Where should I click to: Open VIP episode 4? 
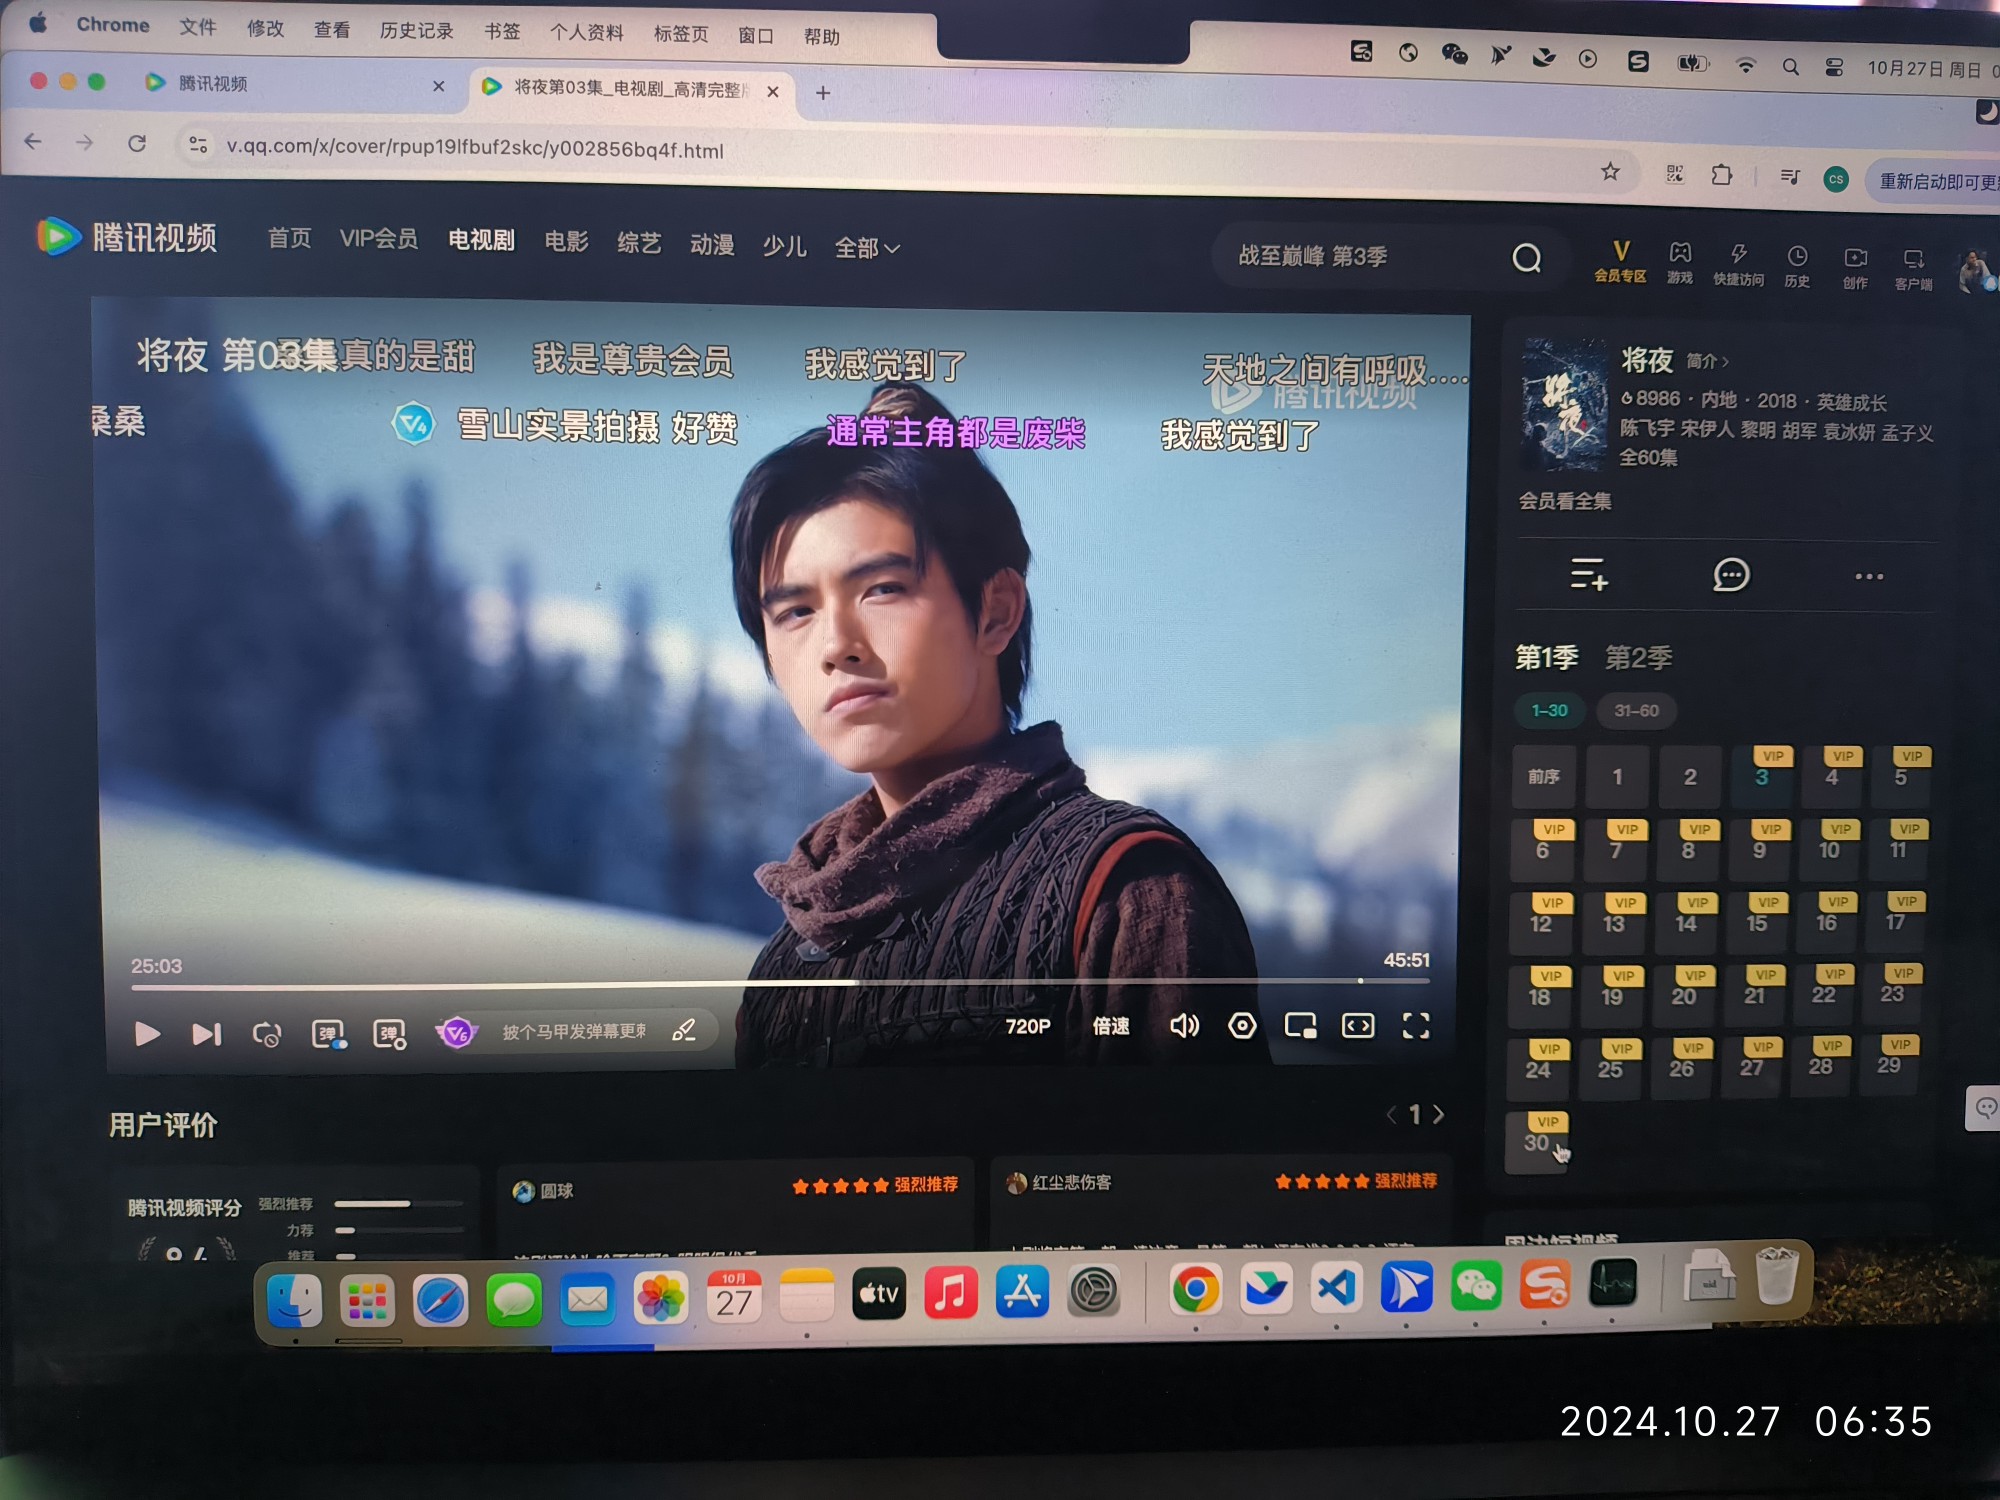[1831, 775]
